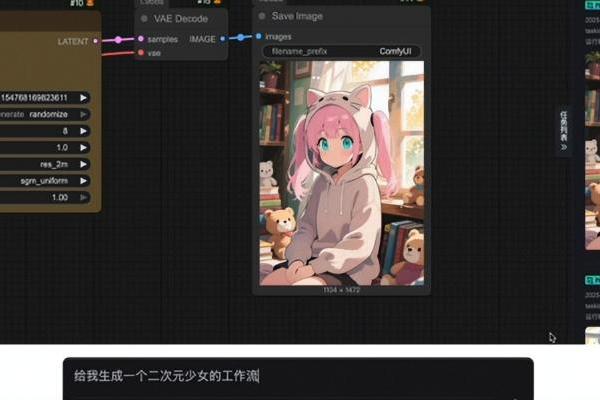Edit the filename_prefix ComfyUI field
This screenshot has height=400, width=600.
341,51
